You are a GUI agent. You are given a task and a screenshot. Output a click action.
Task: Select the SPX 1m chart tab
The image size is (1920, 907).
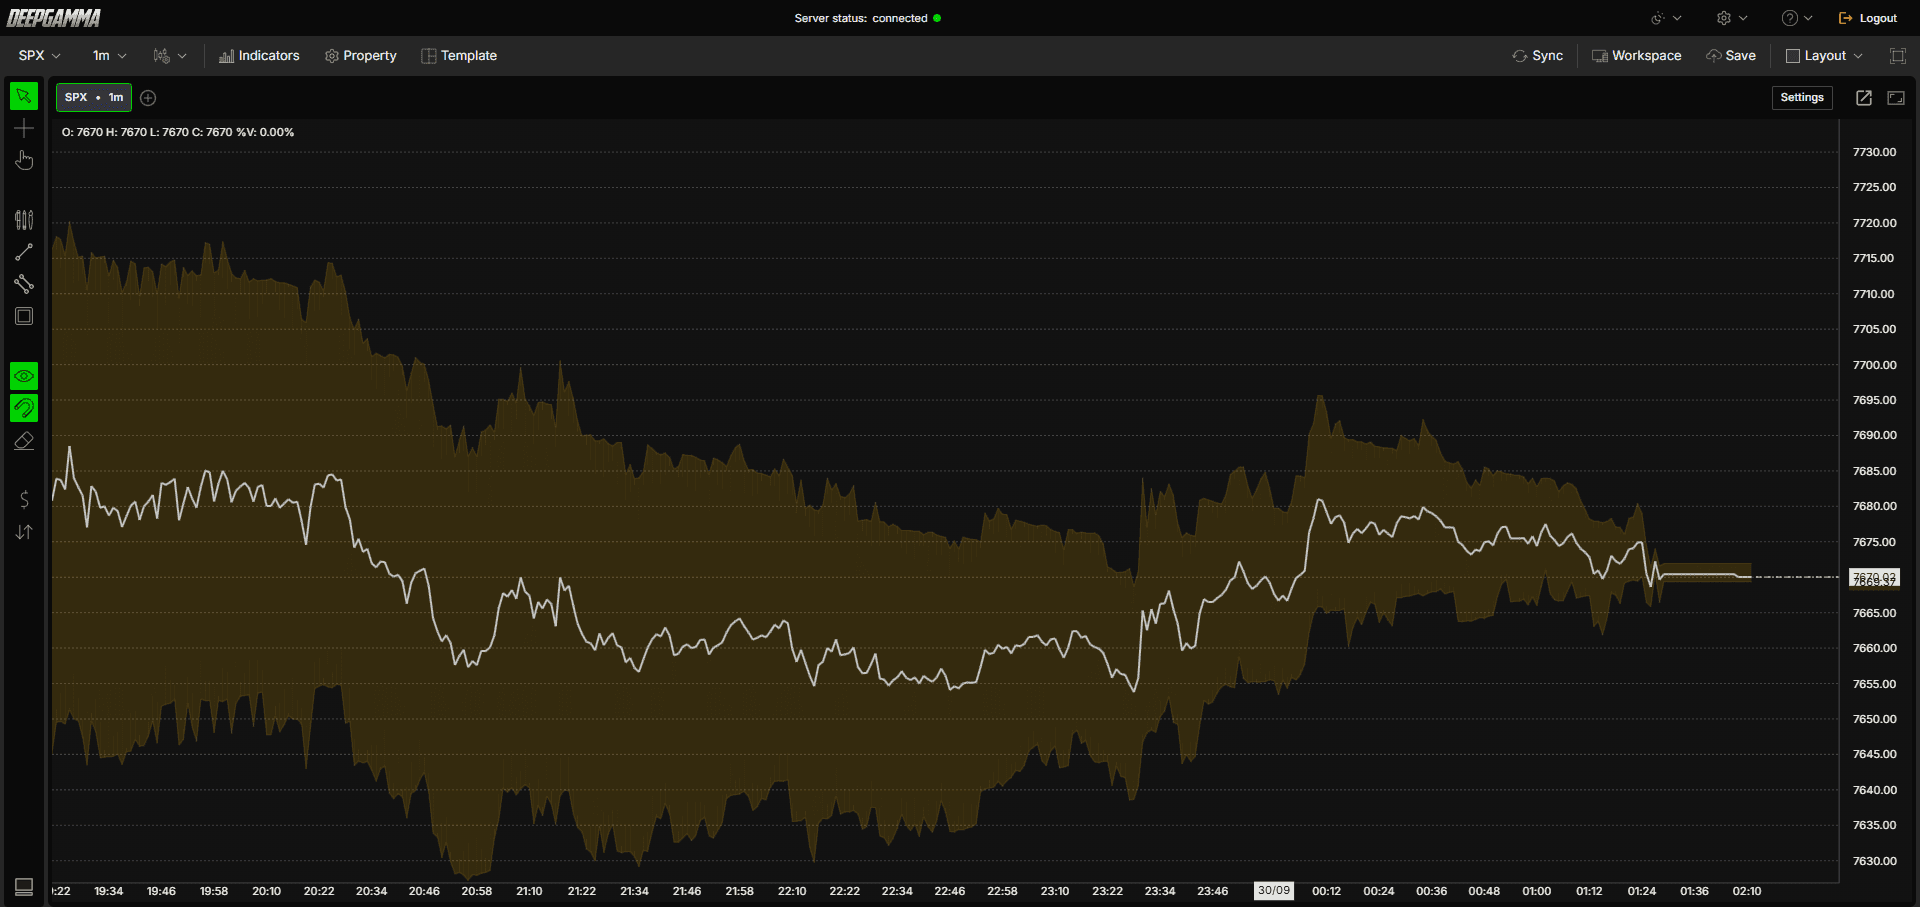point(94,97)
